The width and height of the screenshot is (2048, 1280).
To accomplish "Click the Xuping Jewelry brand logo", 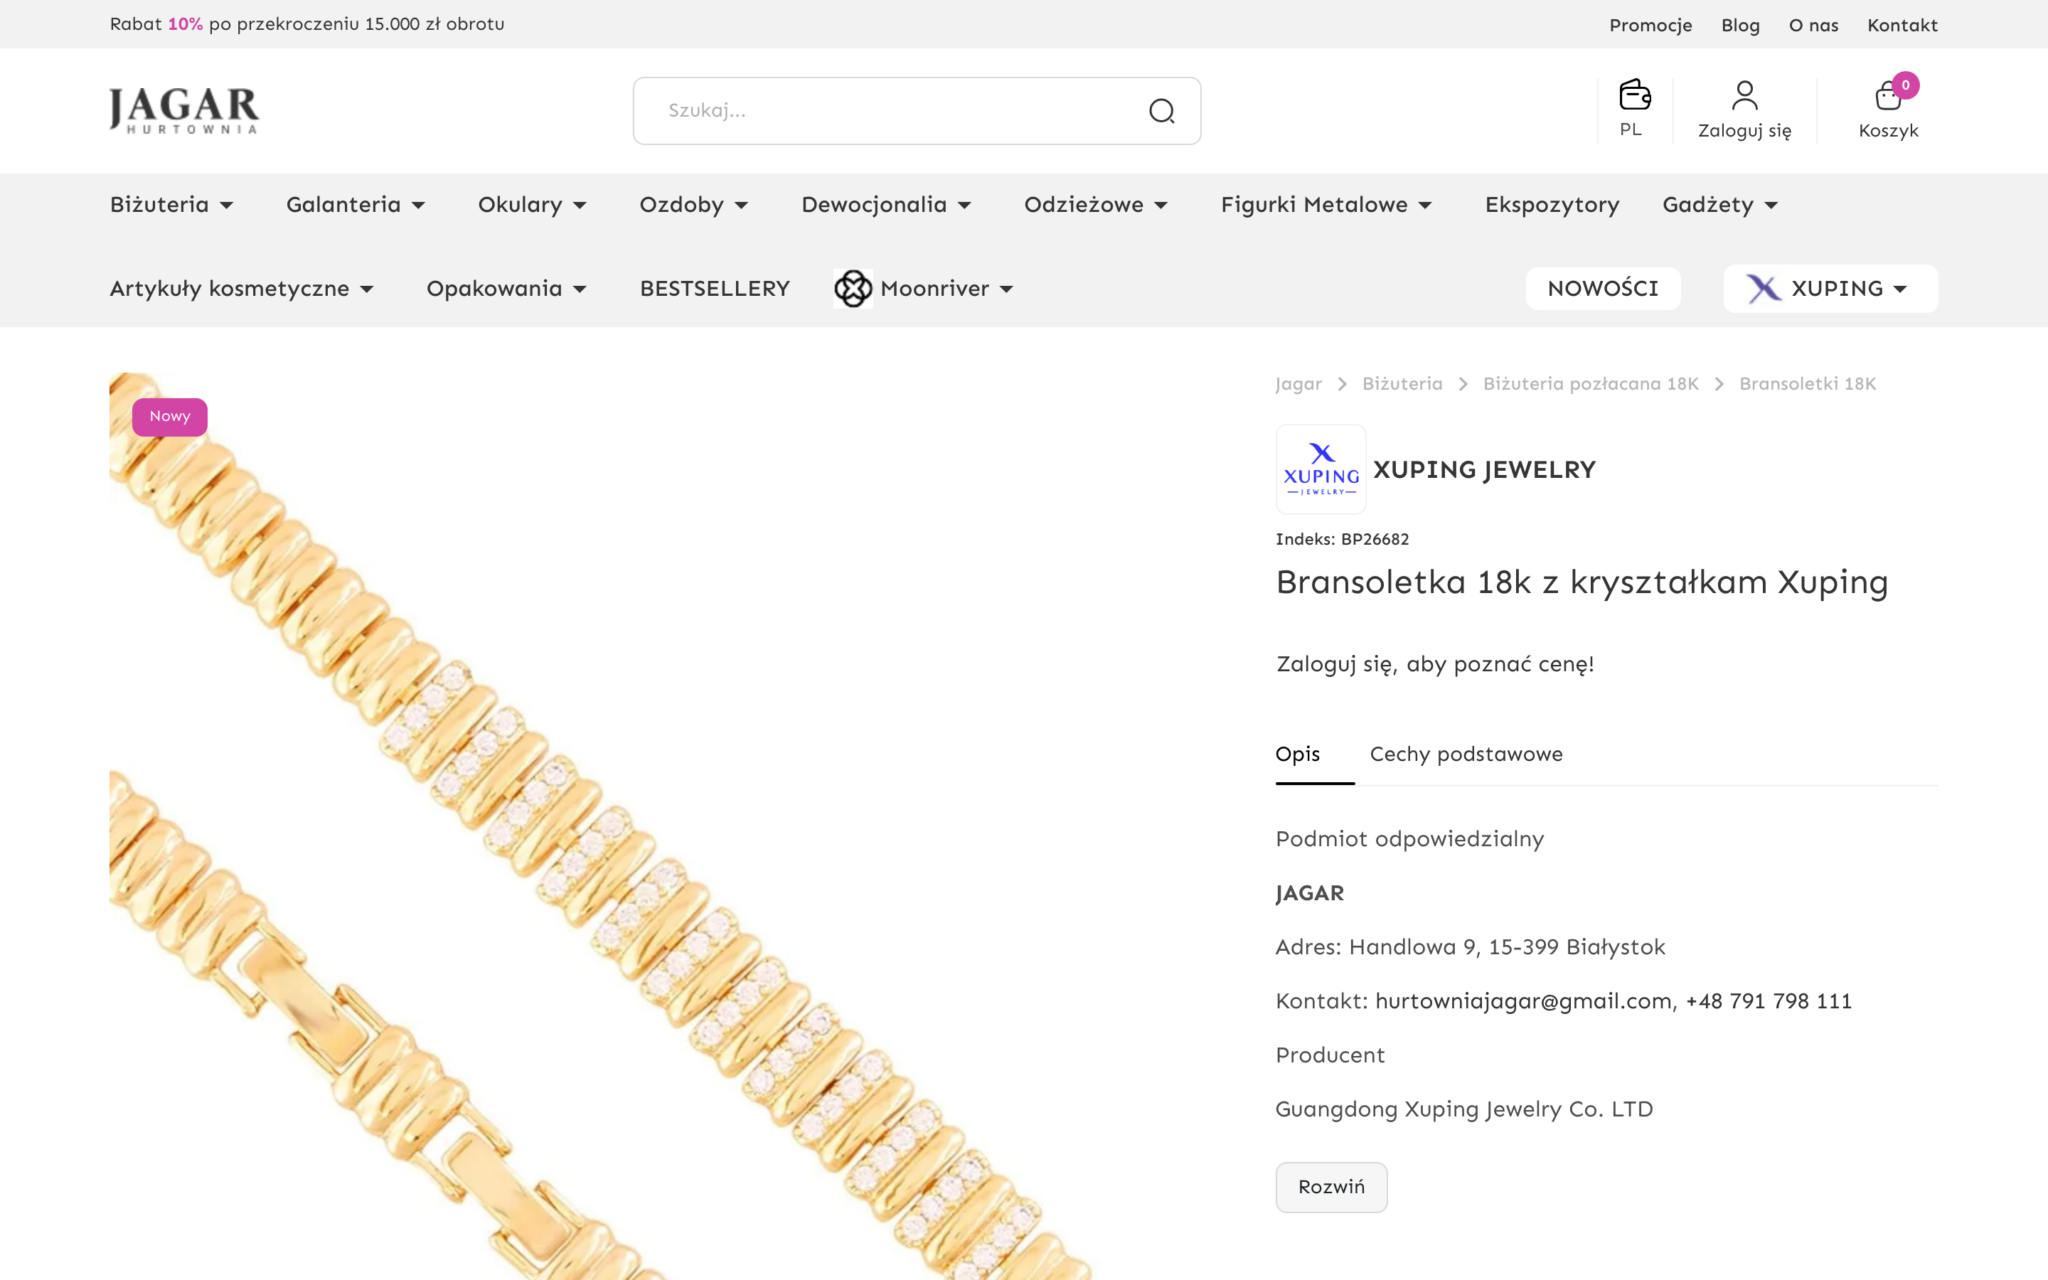I will tap(1321, 469).
